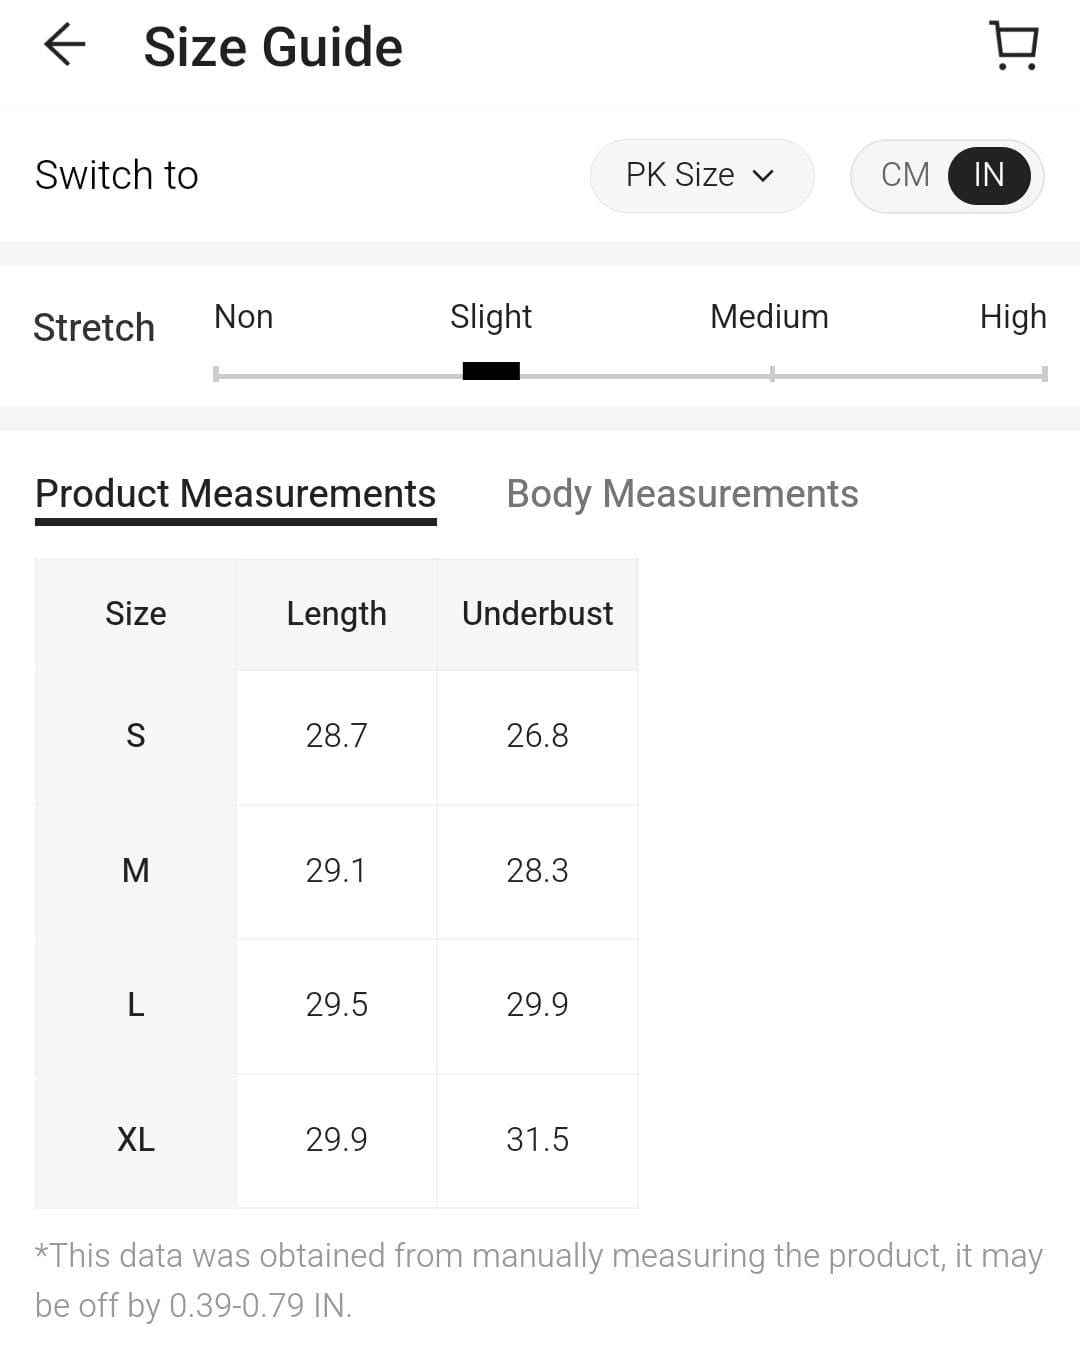Click the Length column header
The width and height of the screenshot is (1080, 1358).
point(336,614)
